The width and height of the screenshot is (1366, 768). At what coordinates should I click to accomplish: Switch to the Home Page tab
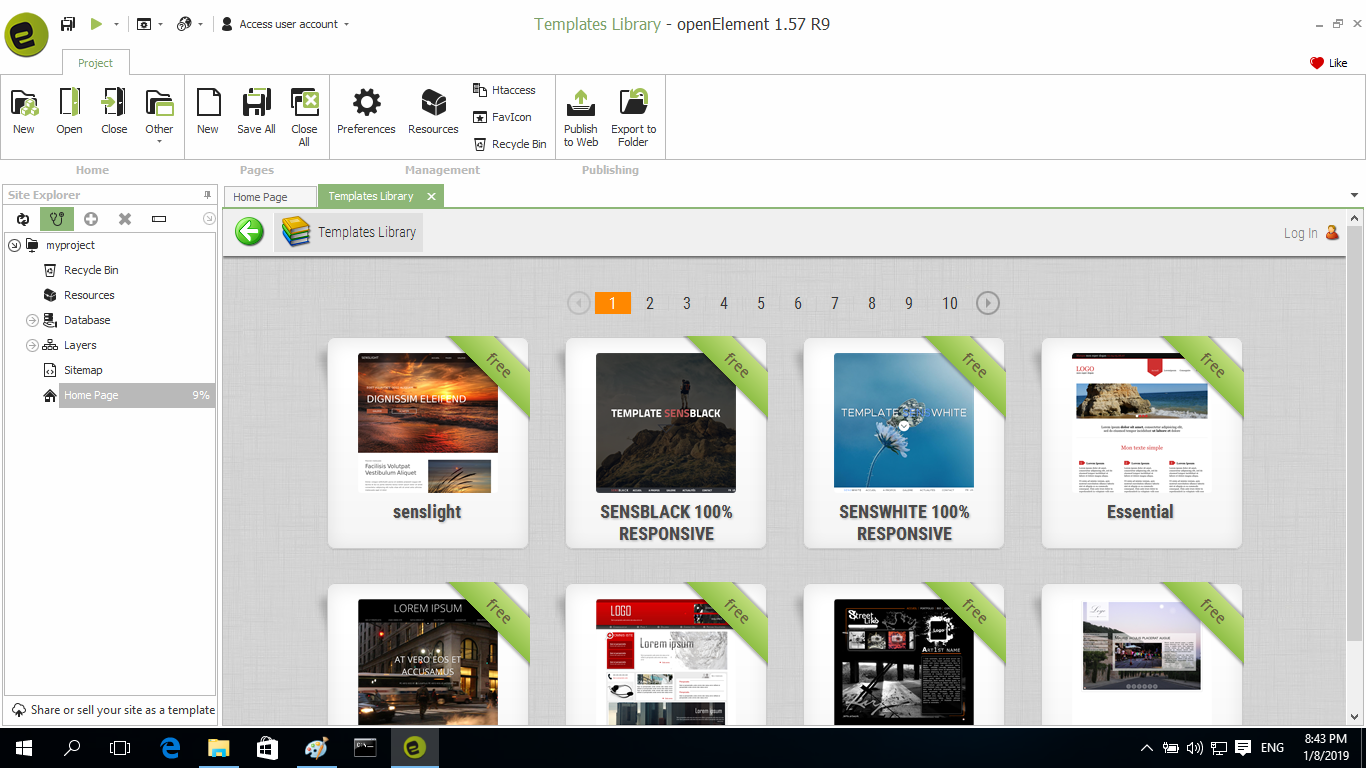[x=261, y=197]
